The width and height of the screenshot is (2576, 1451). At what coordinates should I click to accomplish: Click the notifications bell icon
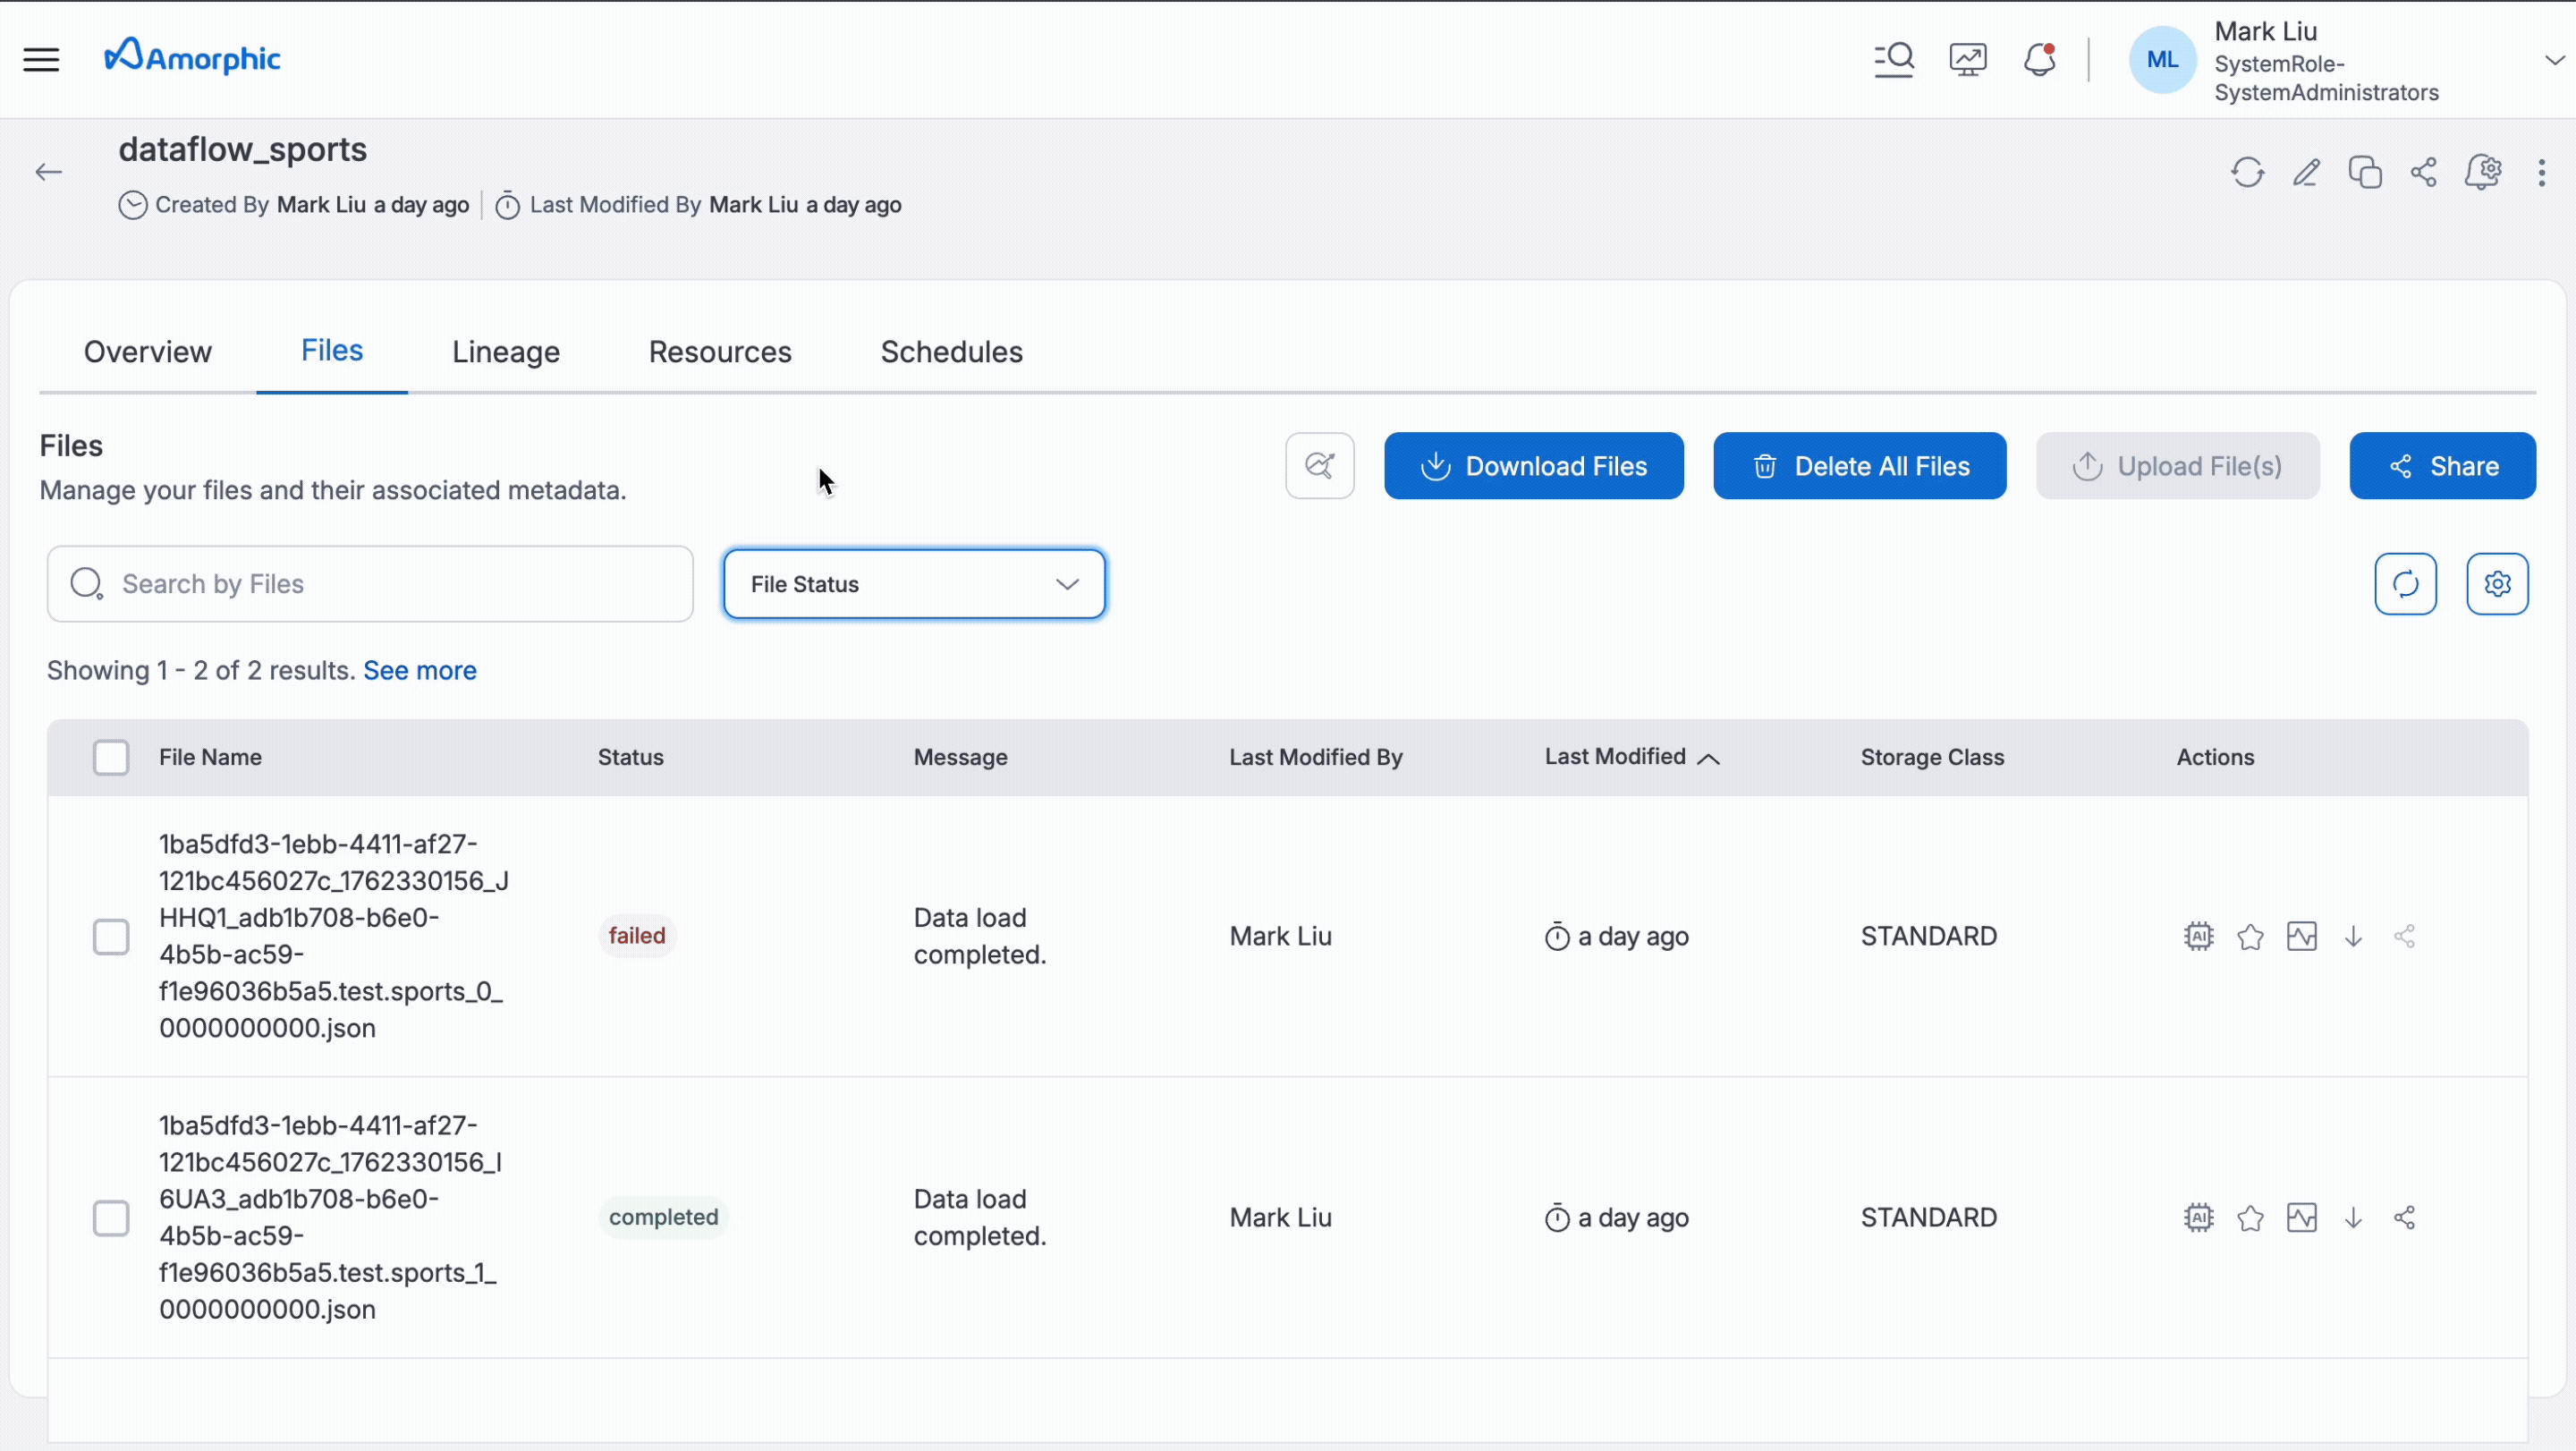tap(2039, 59)
